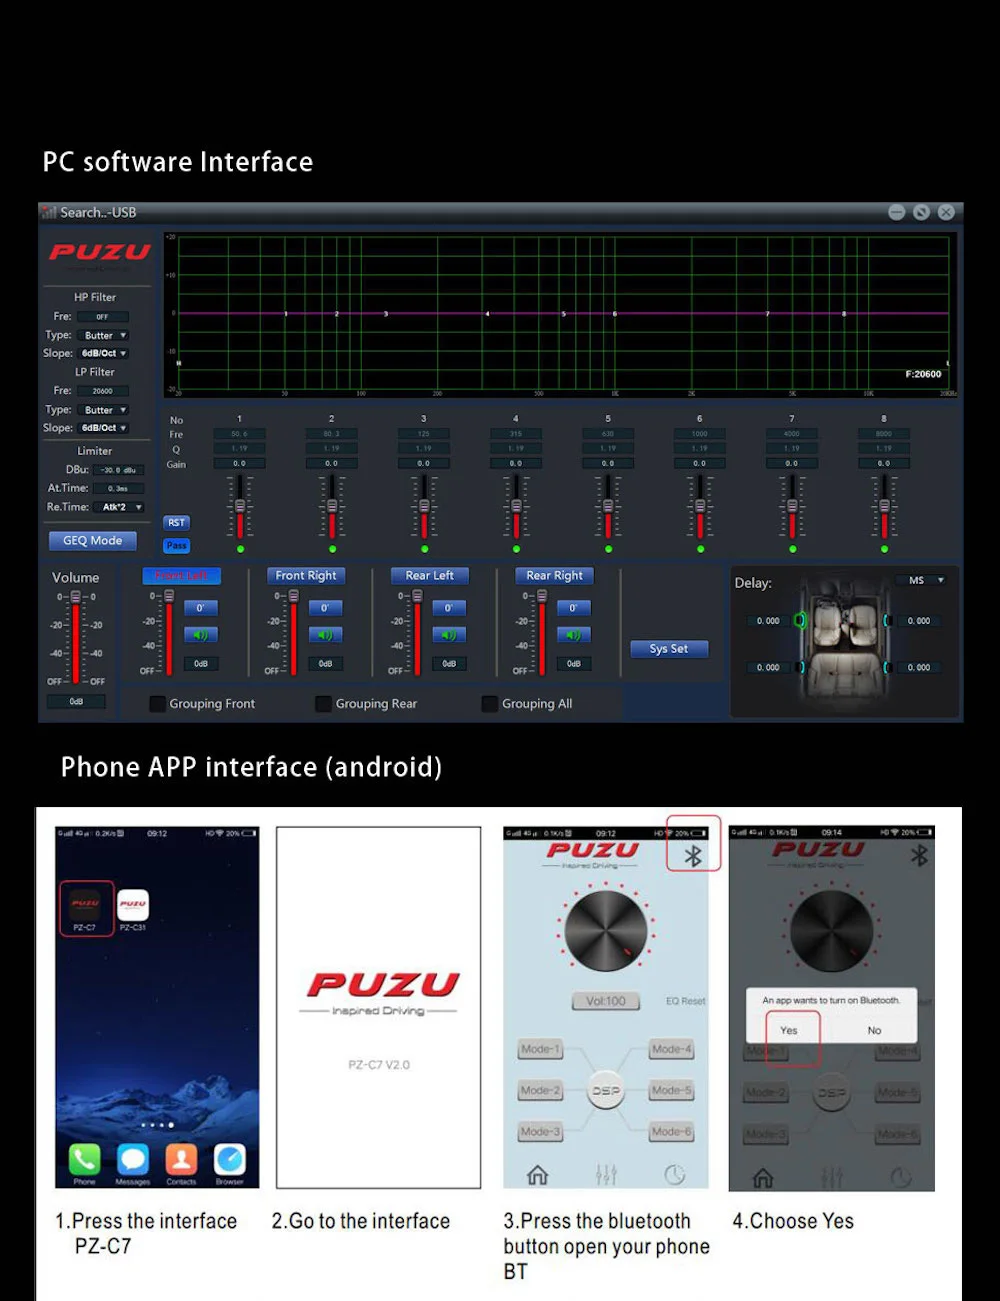Click the LP Filter Fre field showing 20600
Image resolution: width=1000 pixels, height=1301 pixels.
tap(103, 391)
